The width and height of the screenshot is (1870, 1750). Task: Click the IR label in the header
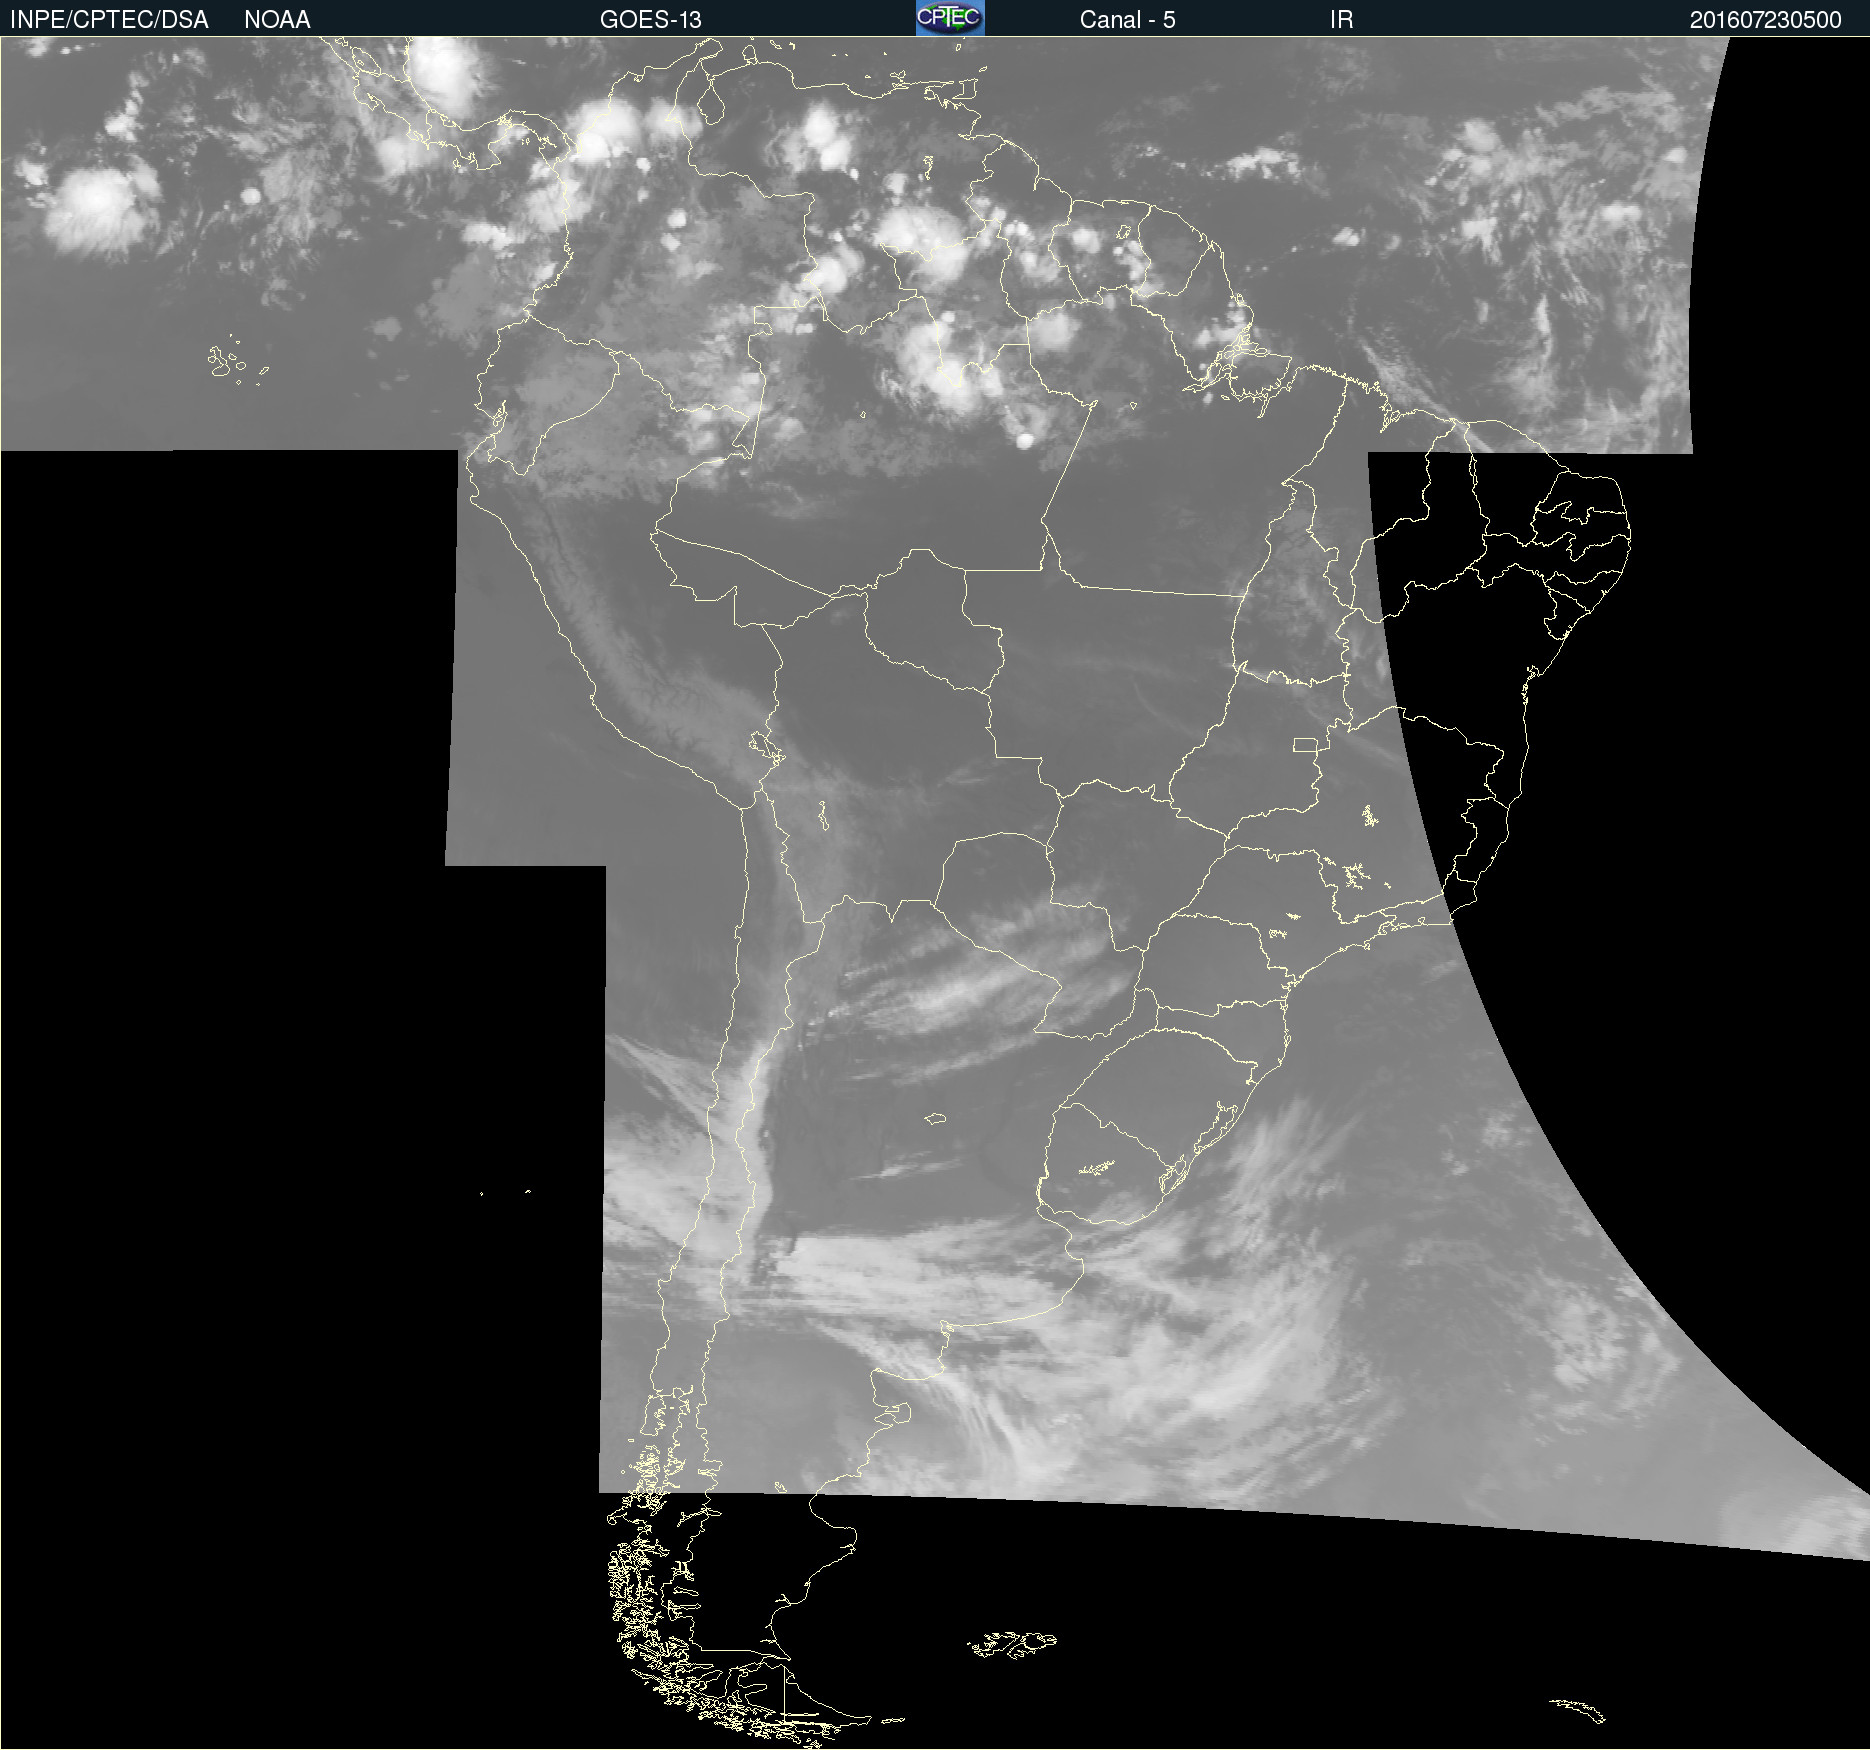[x=1341, y=20]
